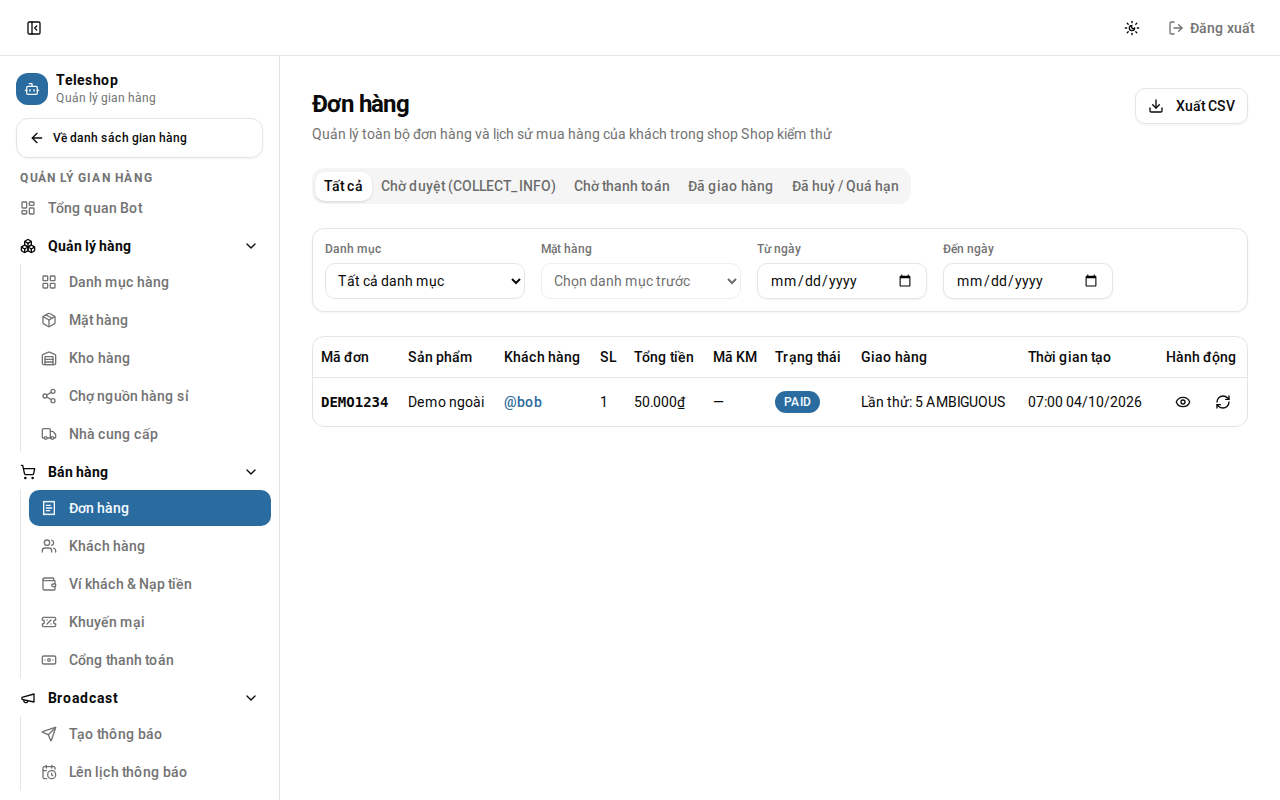Viewport: 1280px width, 800px height.
Task: Click the Mặt hàng box icon
Action: (49, 320)
